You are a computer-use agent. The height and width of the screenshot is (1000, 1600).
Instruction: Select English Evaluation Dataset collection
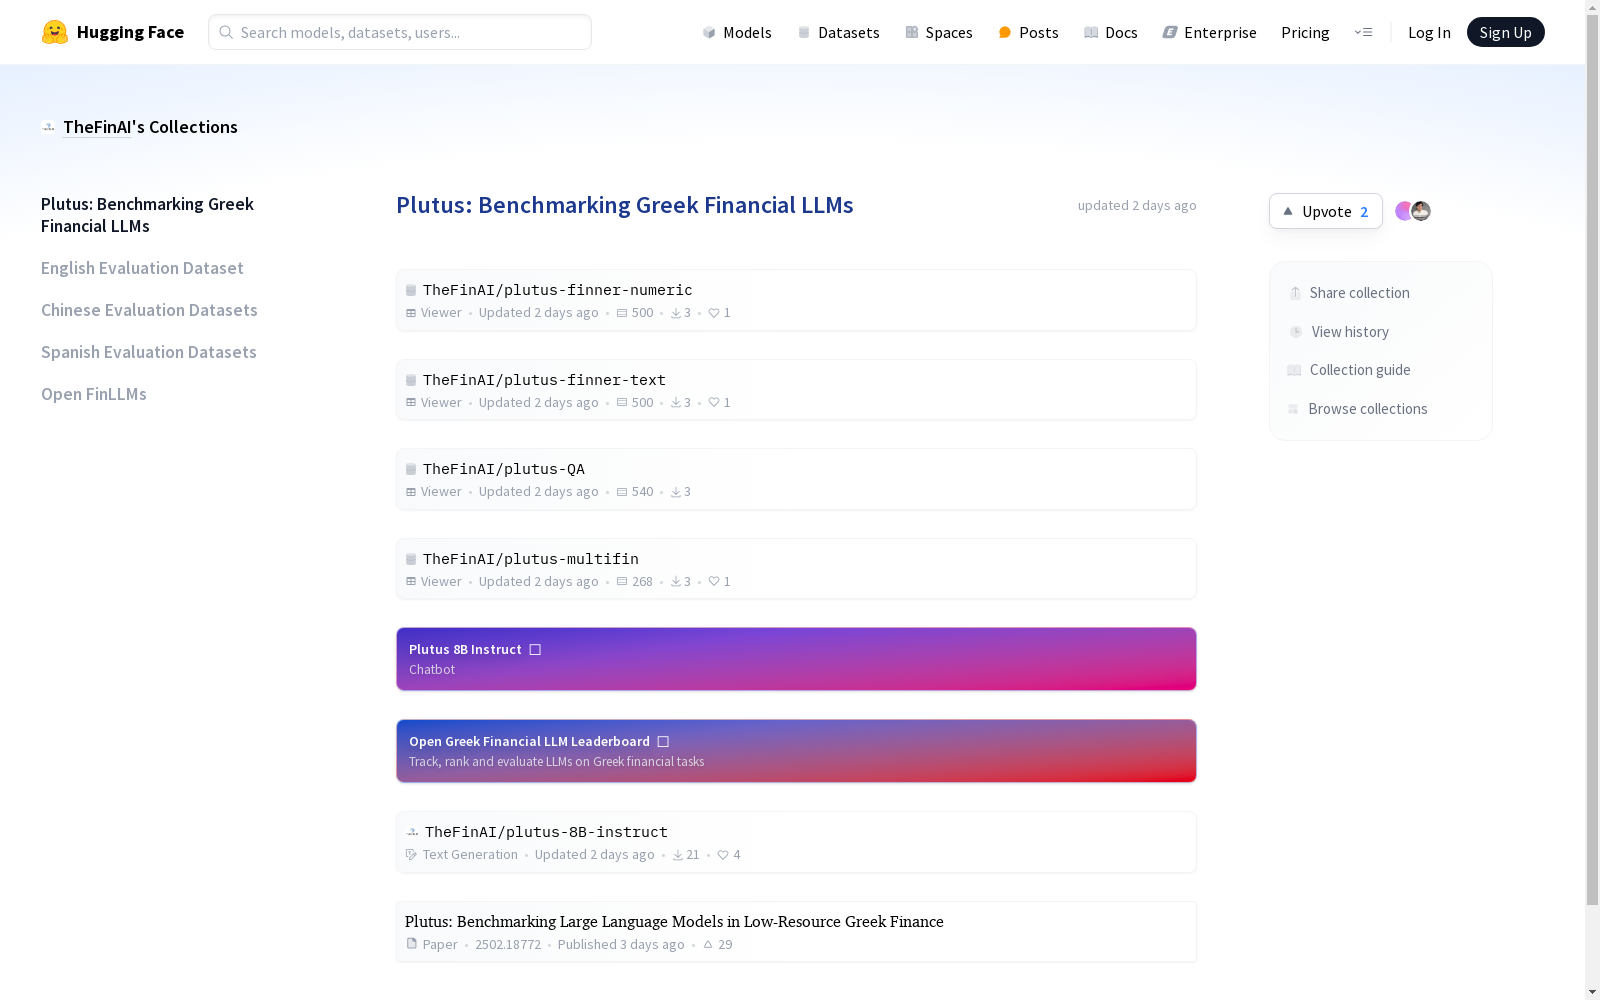[142, 268]
